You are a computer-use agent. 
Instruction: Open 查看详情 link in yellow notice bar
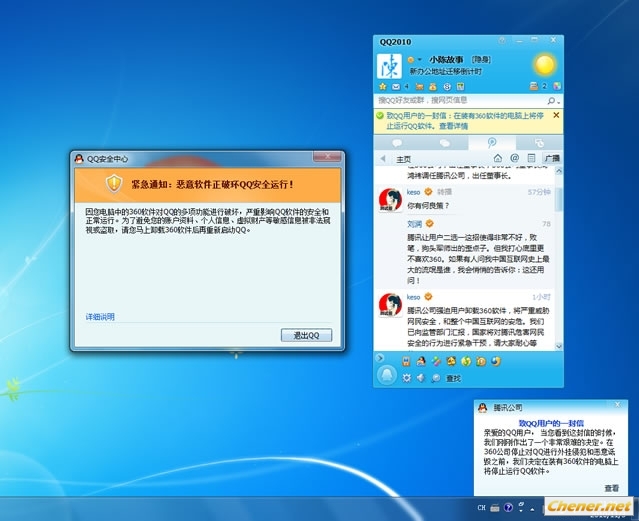(453, 126)
